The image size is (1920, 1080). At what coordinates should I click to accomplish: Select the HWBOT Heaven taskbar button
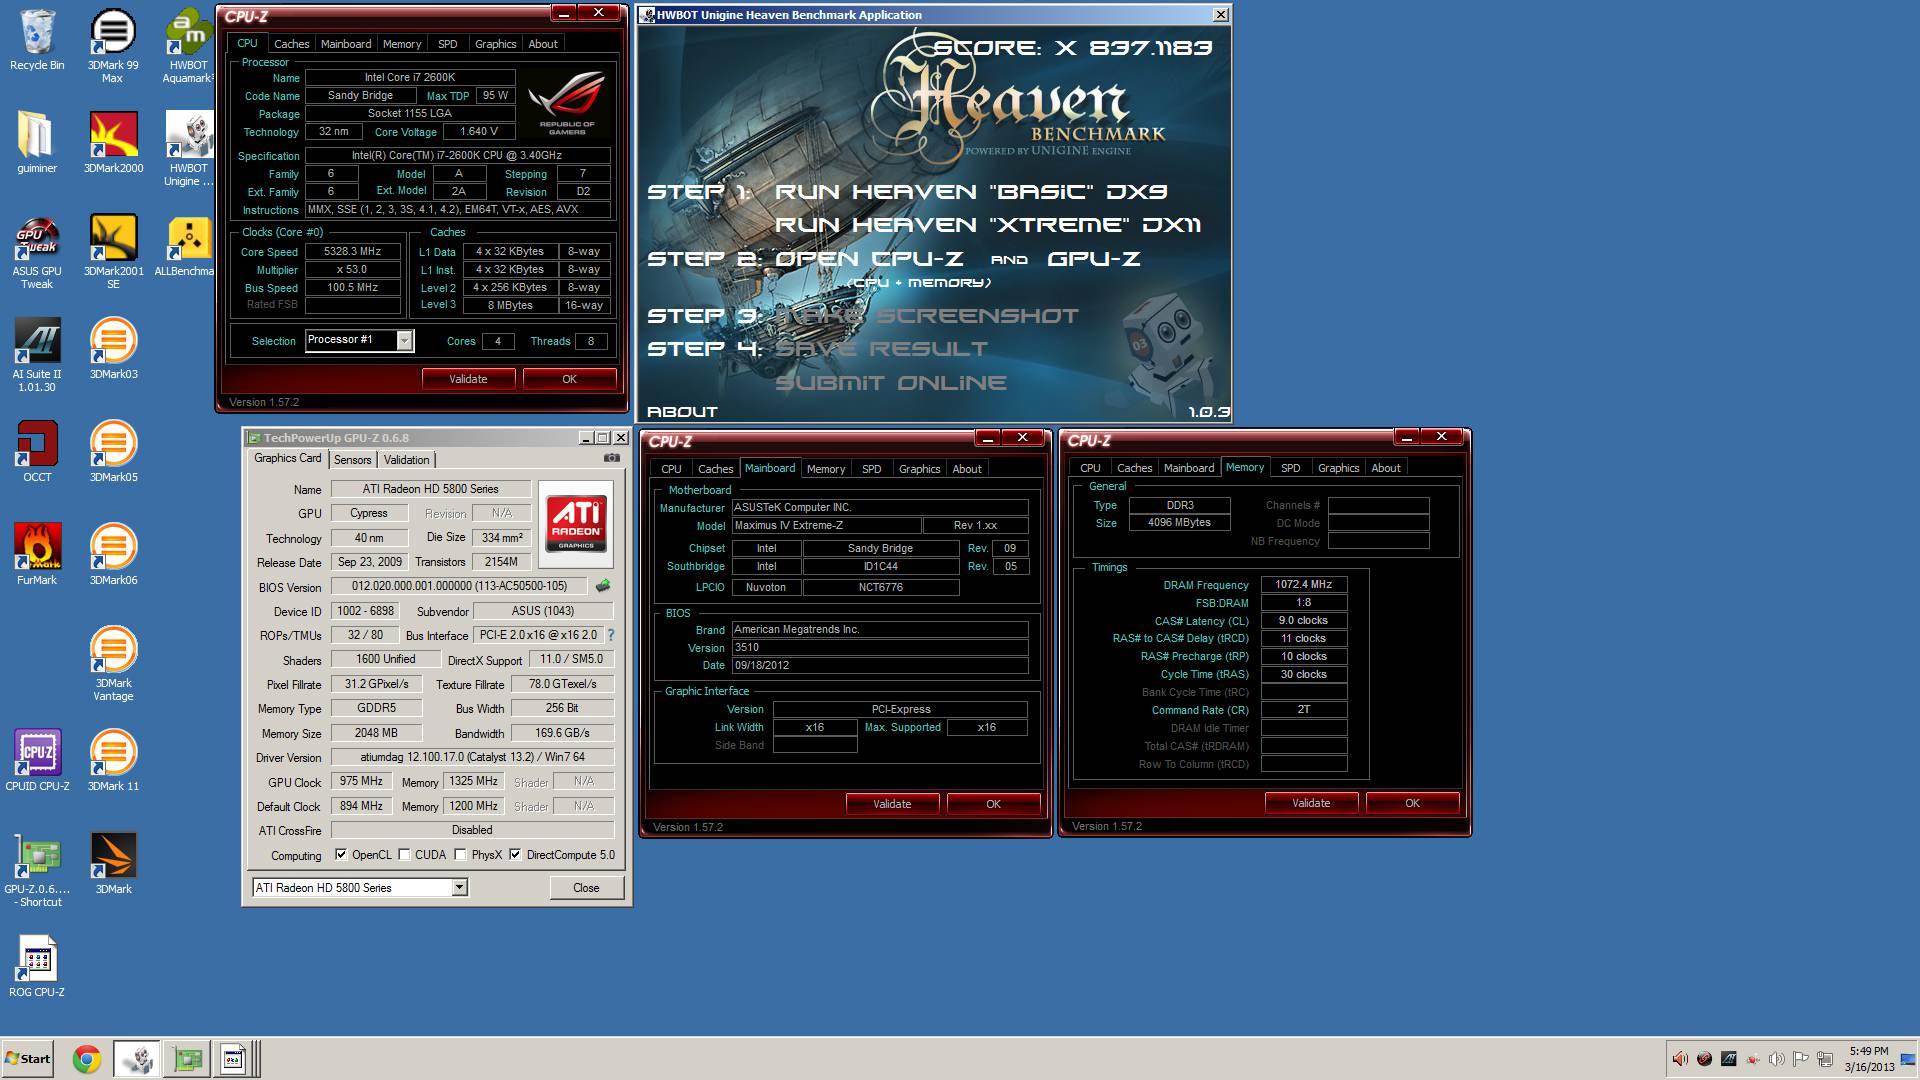click(137, 1059)
